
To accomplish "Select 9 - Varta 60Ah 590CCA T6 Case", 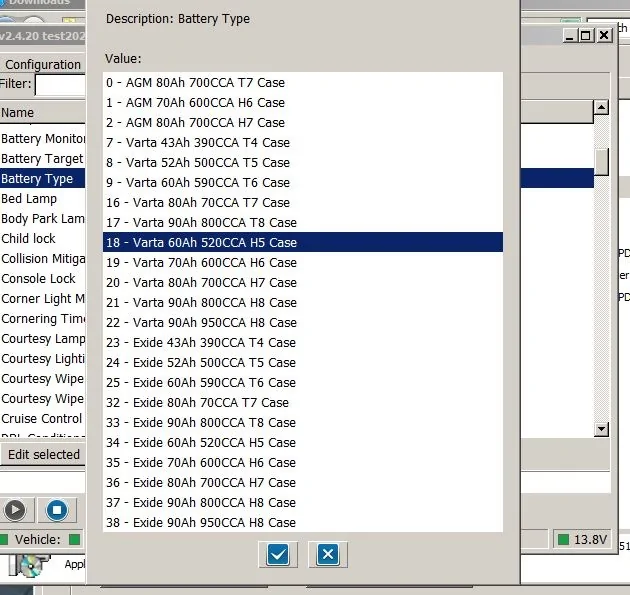I will (303, 182).
